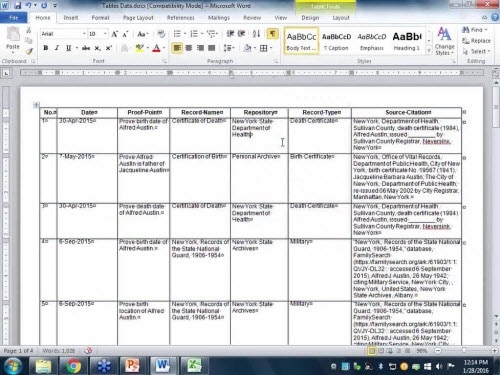Click Borders icon
The image size is (500, 375).
click(264, 48)
